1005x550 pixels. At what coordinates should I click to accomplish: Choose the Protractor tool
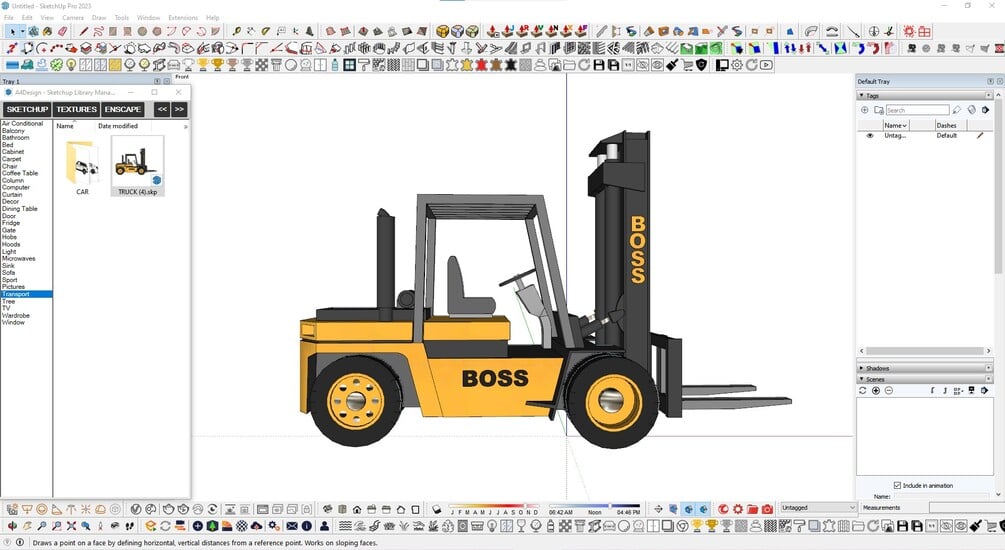(x=266, y=31)
